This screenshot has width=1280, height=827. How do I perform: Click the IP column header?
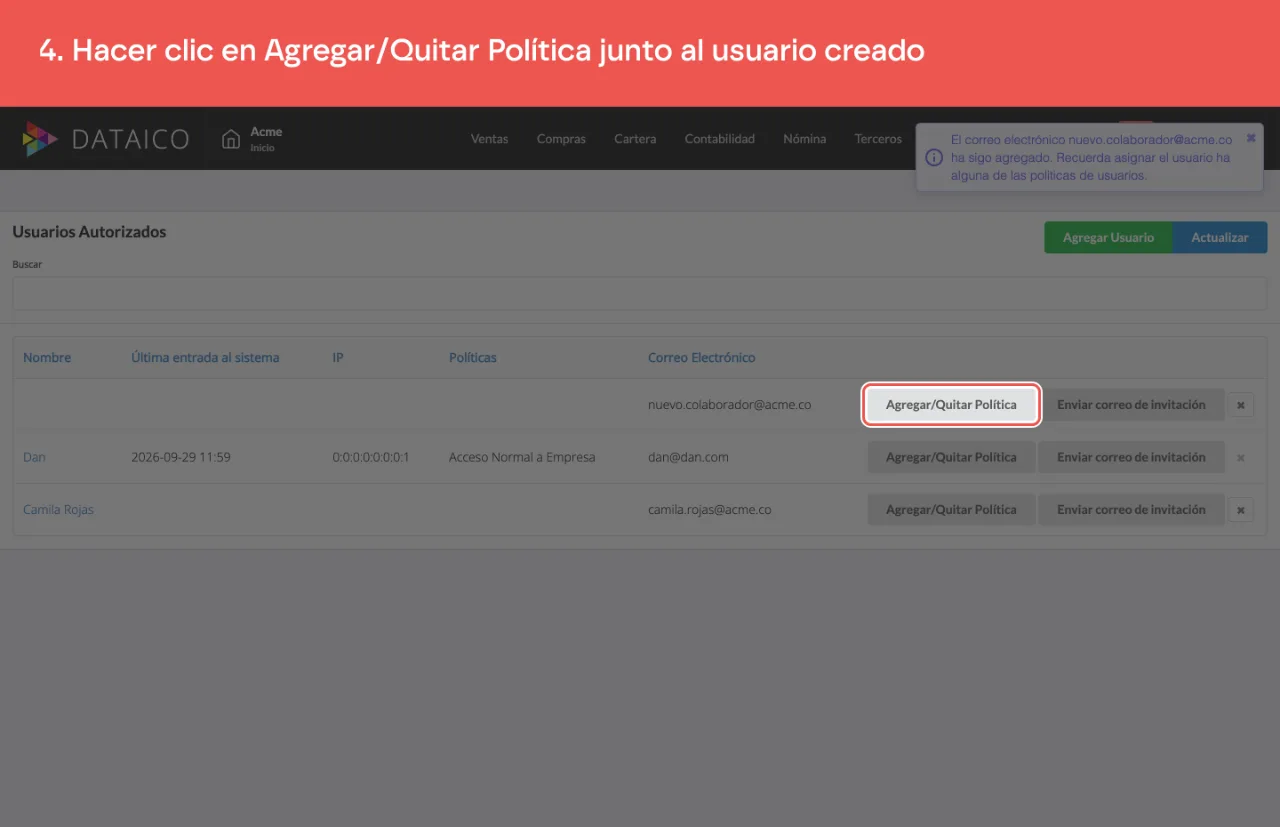pos(338,357)
